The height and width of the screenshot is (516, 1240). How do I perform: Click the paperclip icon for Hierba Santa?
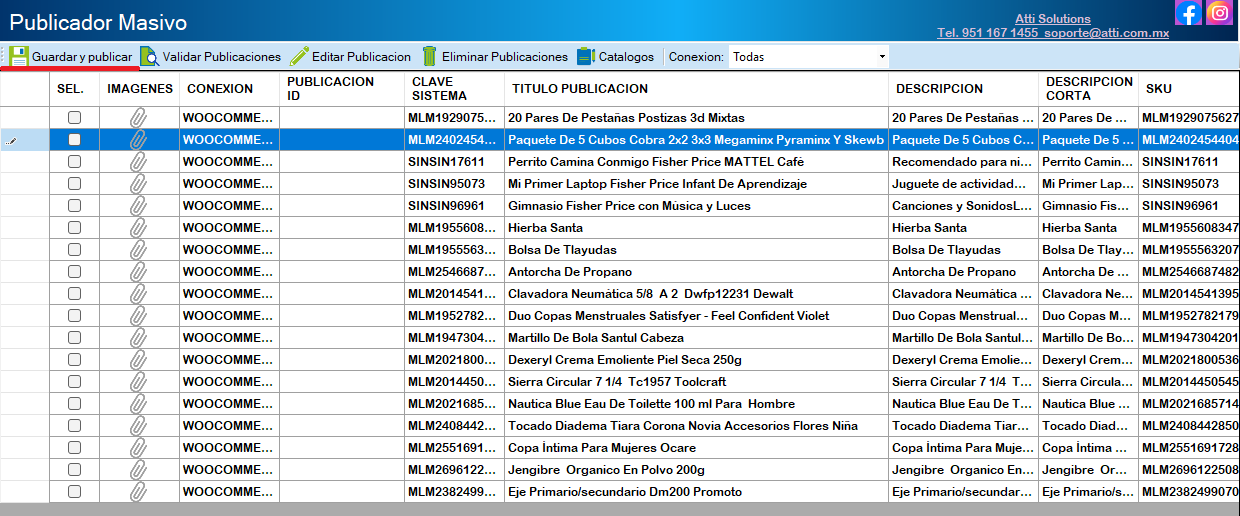pyautogui.click(x=139, y=228)
